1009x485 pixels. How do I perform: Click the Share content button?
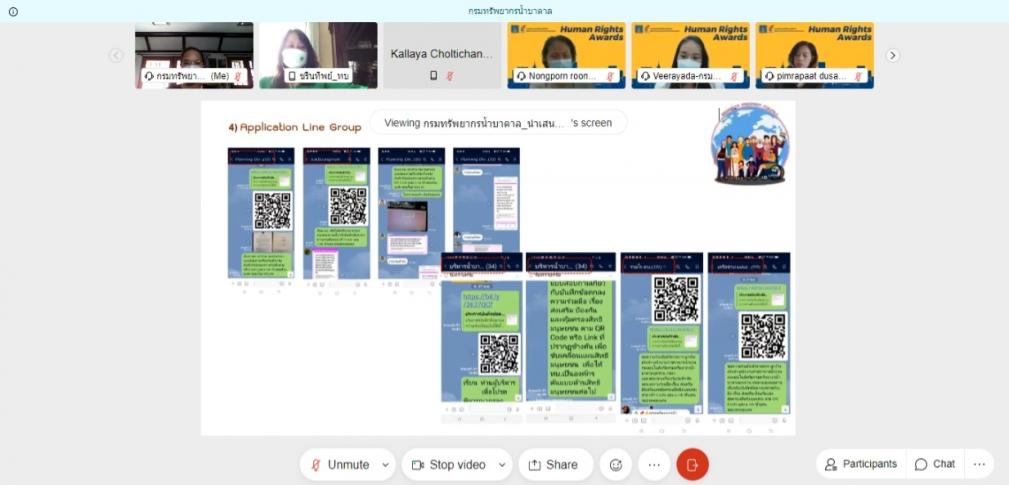(x=556, y=464)
